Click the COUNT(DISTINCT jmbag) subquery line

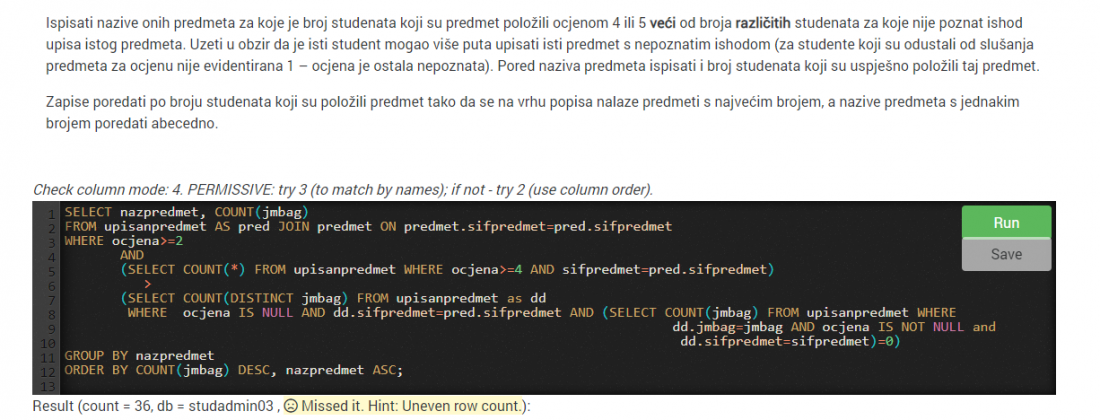click(x=333, y=298)
